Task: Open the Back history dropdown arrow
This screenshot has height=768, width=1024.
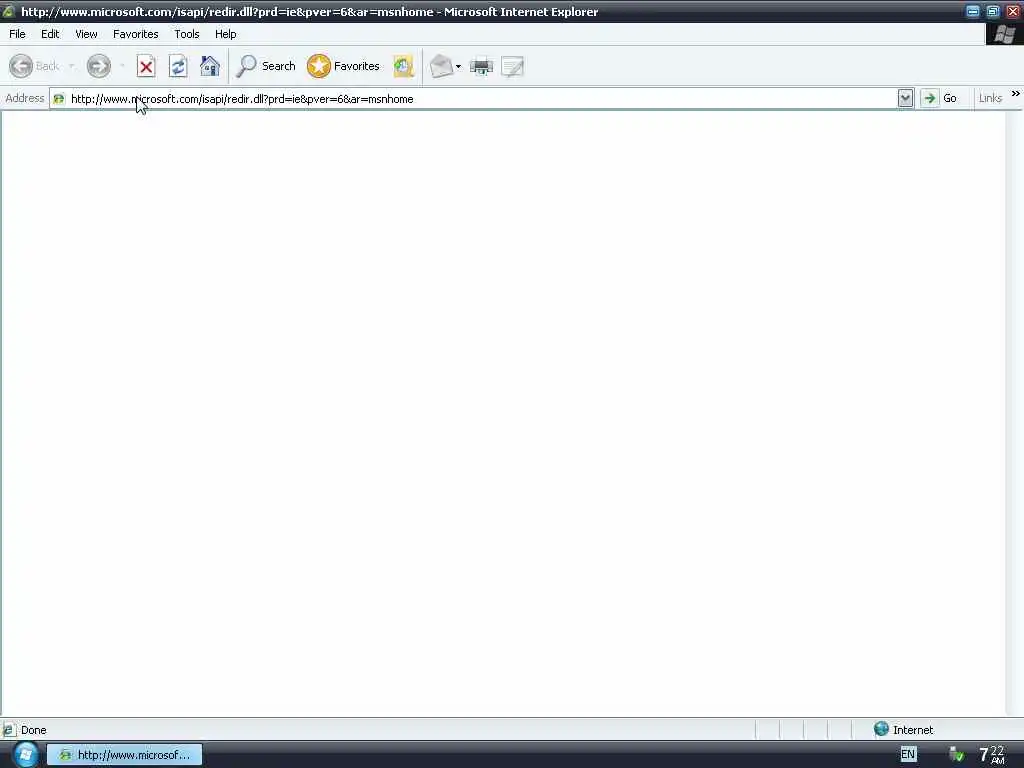Action: point(71,66)
